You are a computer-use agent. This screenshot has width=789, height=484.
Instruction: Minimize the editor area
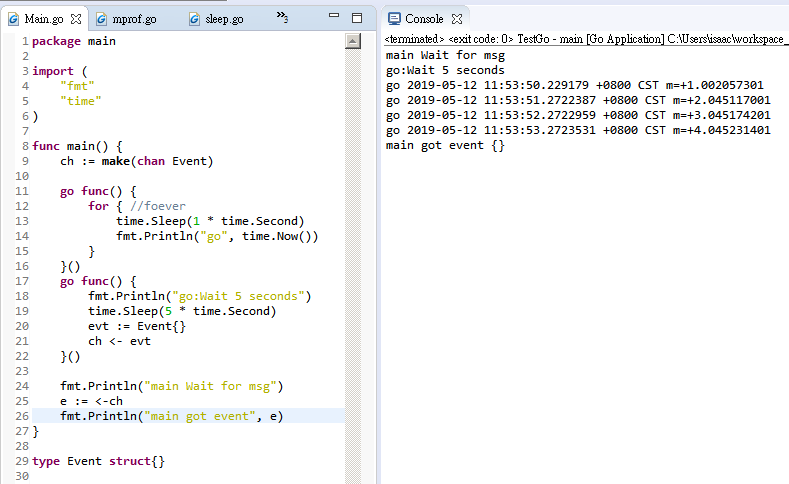[x=333, y=18]
